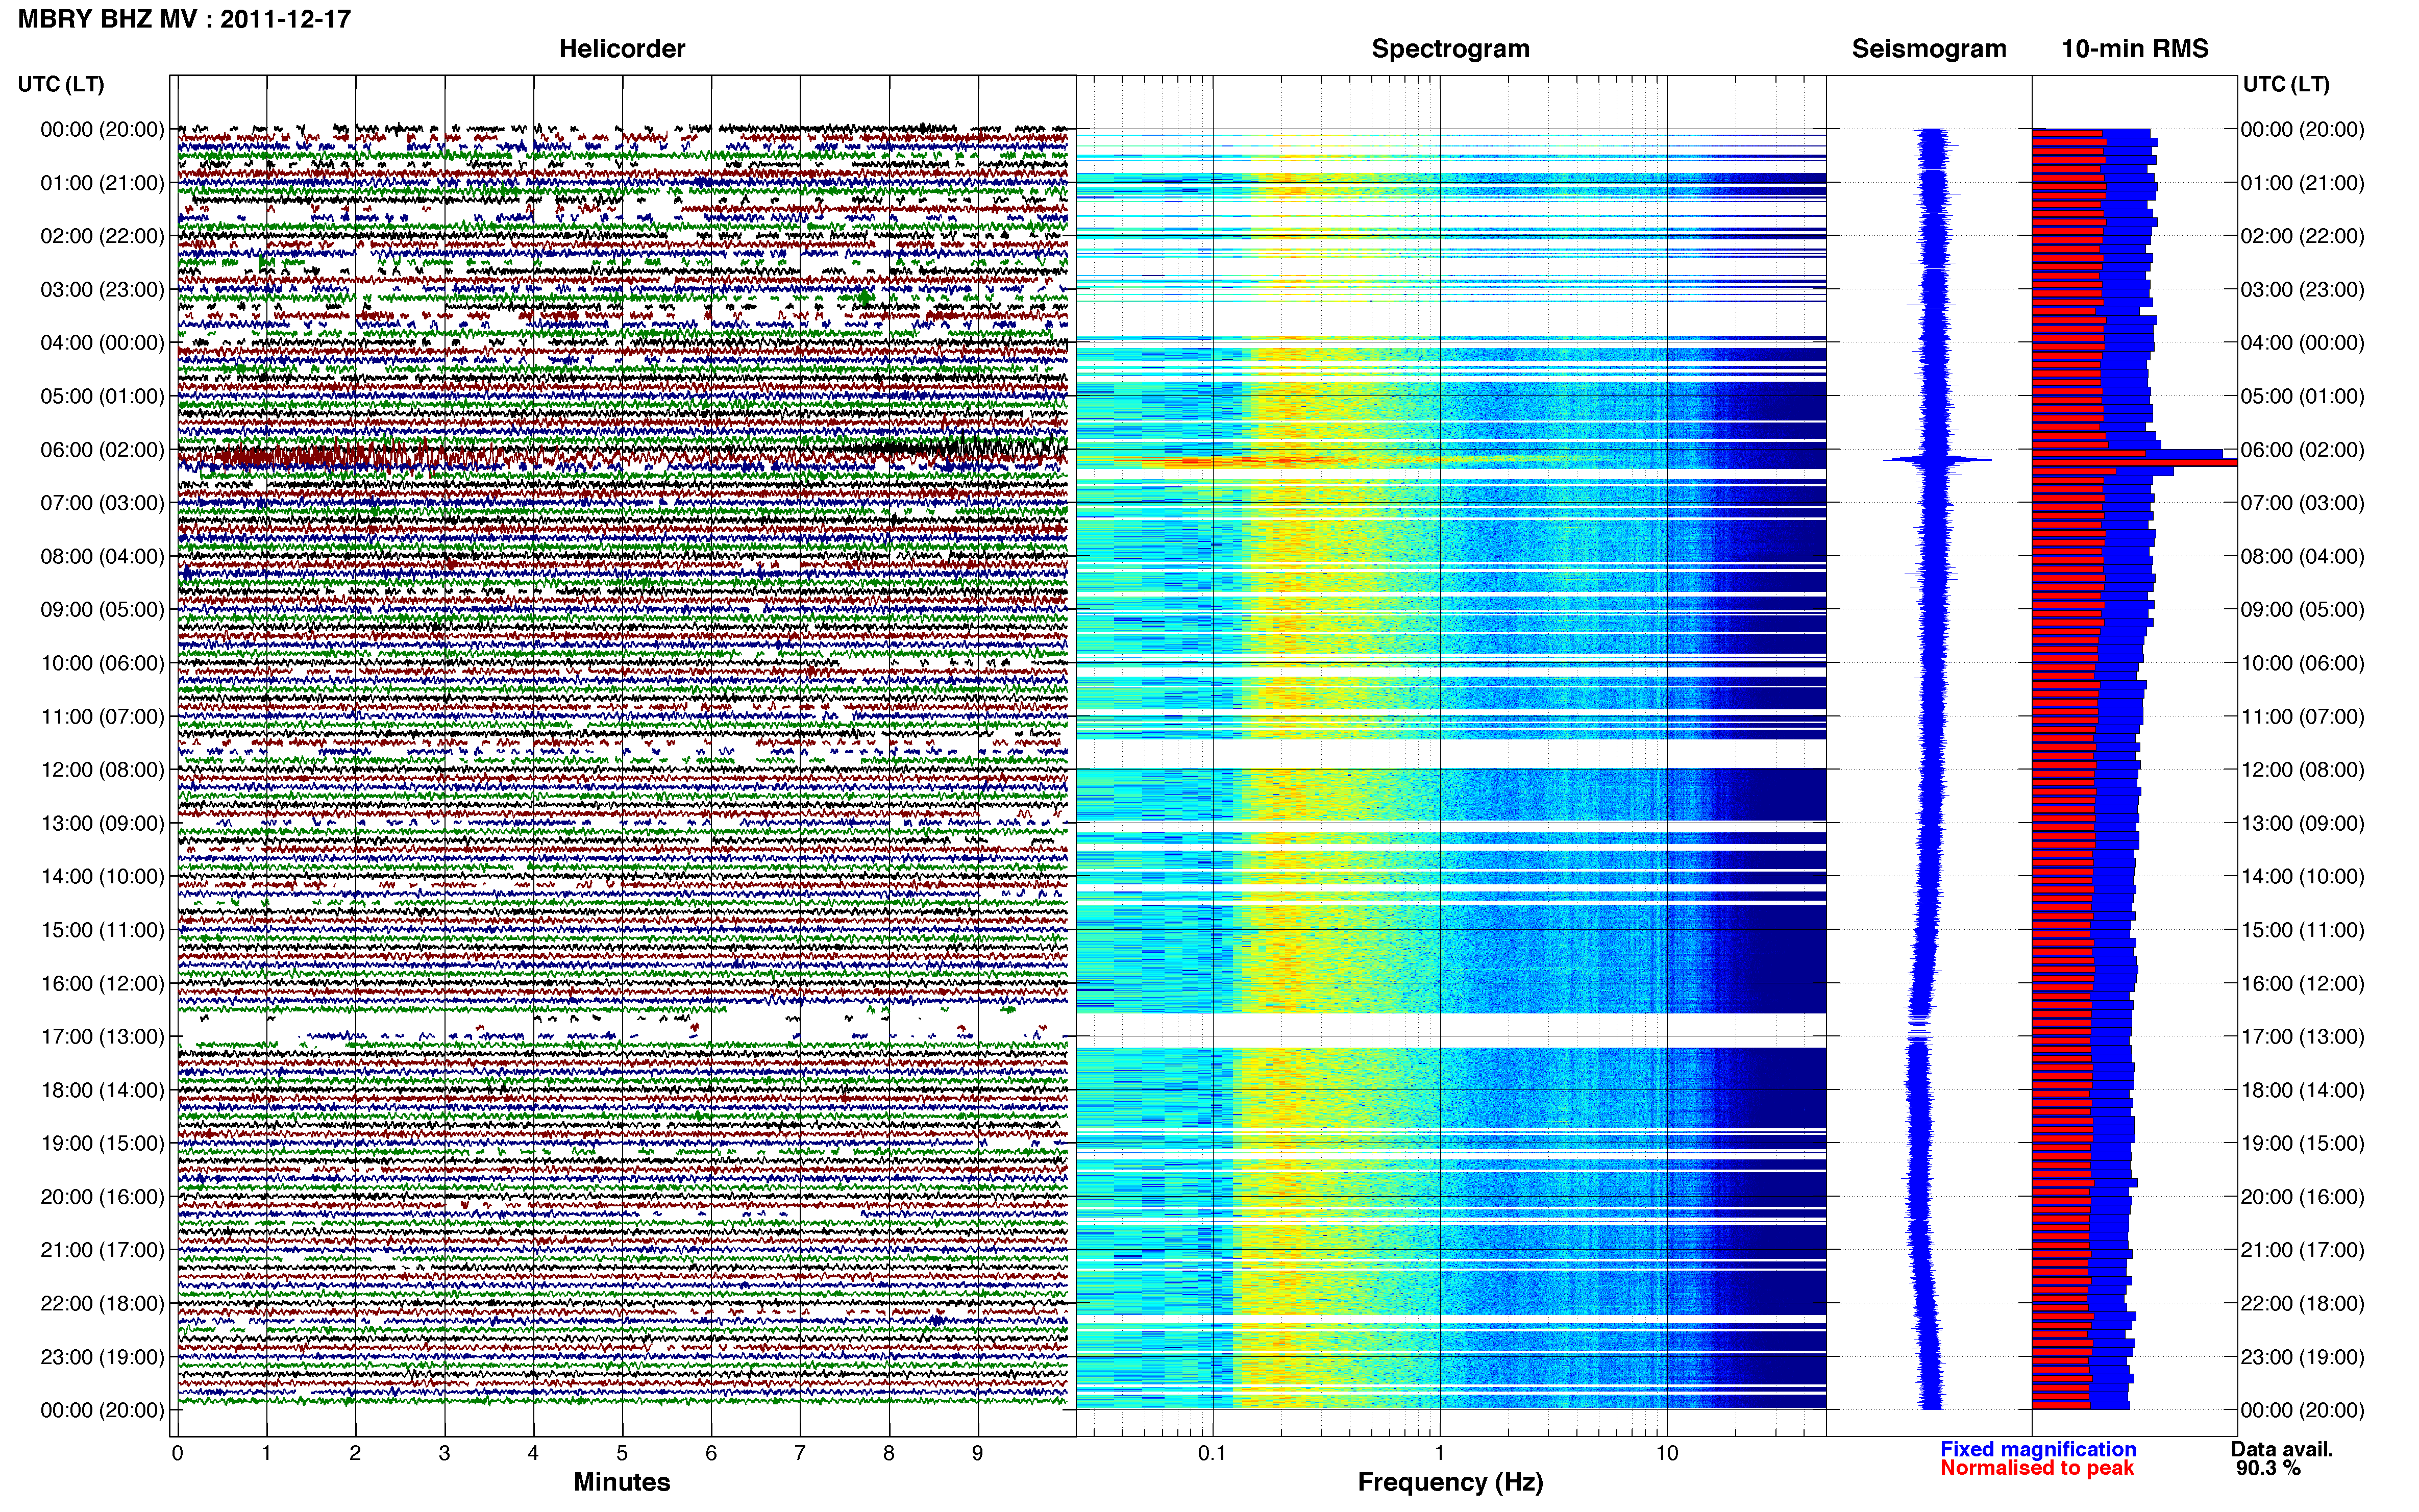The height and width of the screenshot is (1512, 2419).
Task: Click 05:00 (01:00) on the Helicorder time axis
Action: point(102,396)
